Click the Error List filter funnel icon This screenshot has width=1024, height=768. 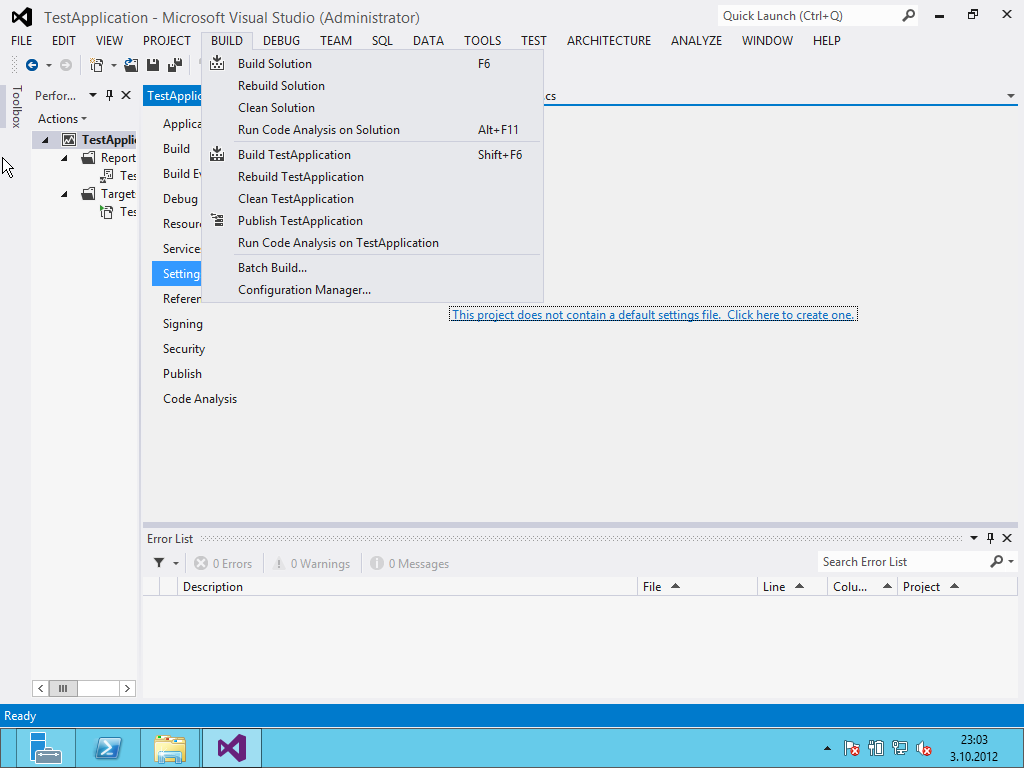[x=159, y=563]
